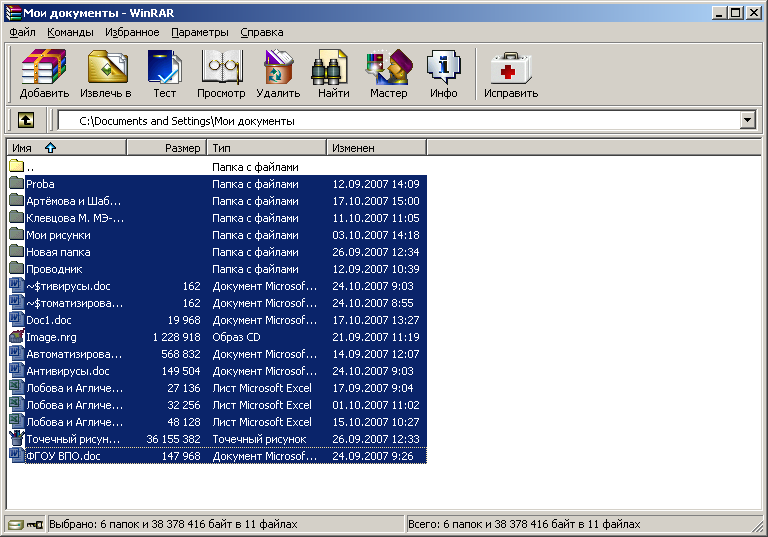Open the Справка menu
This screenshot has width=768, height=537.
tap(262, 32)
